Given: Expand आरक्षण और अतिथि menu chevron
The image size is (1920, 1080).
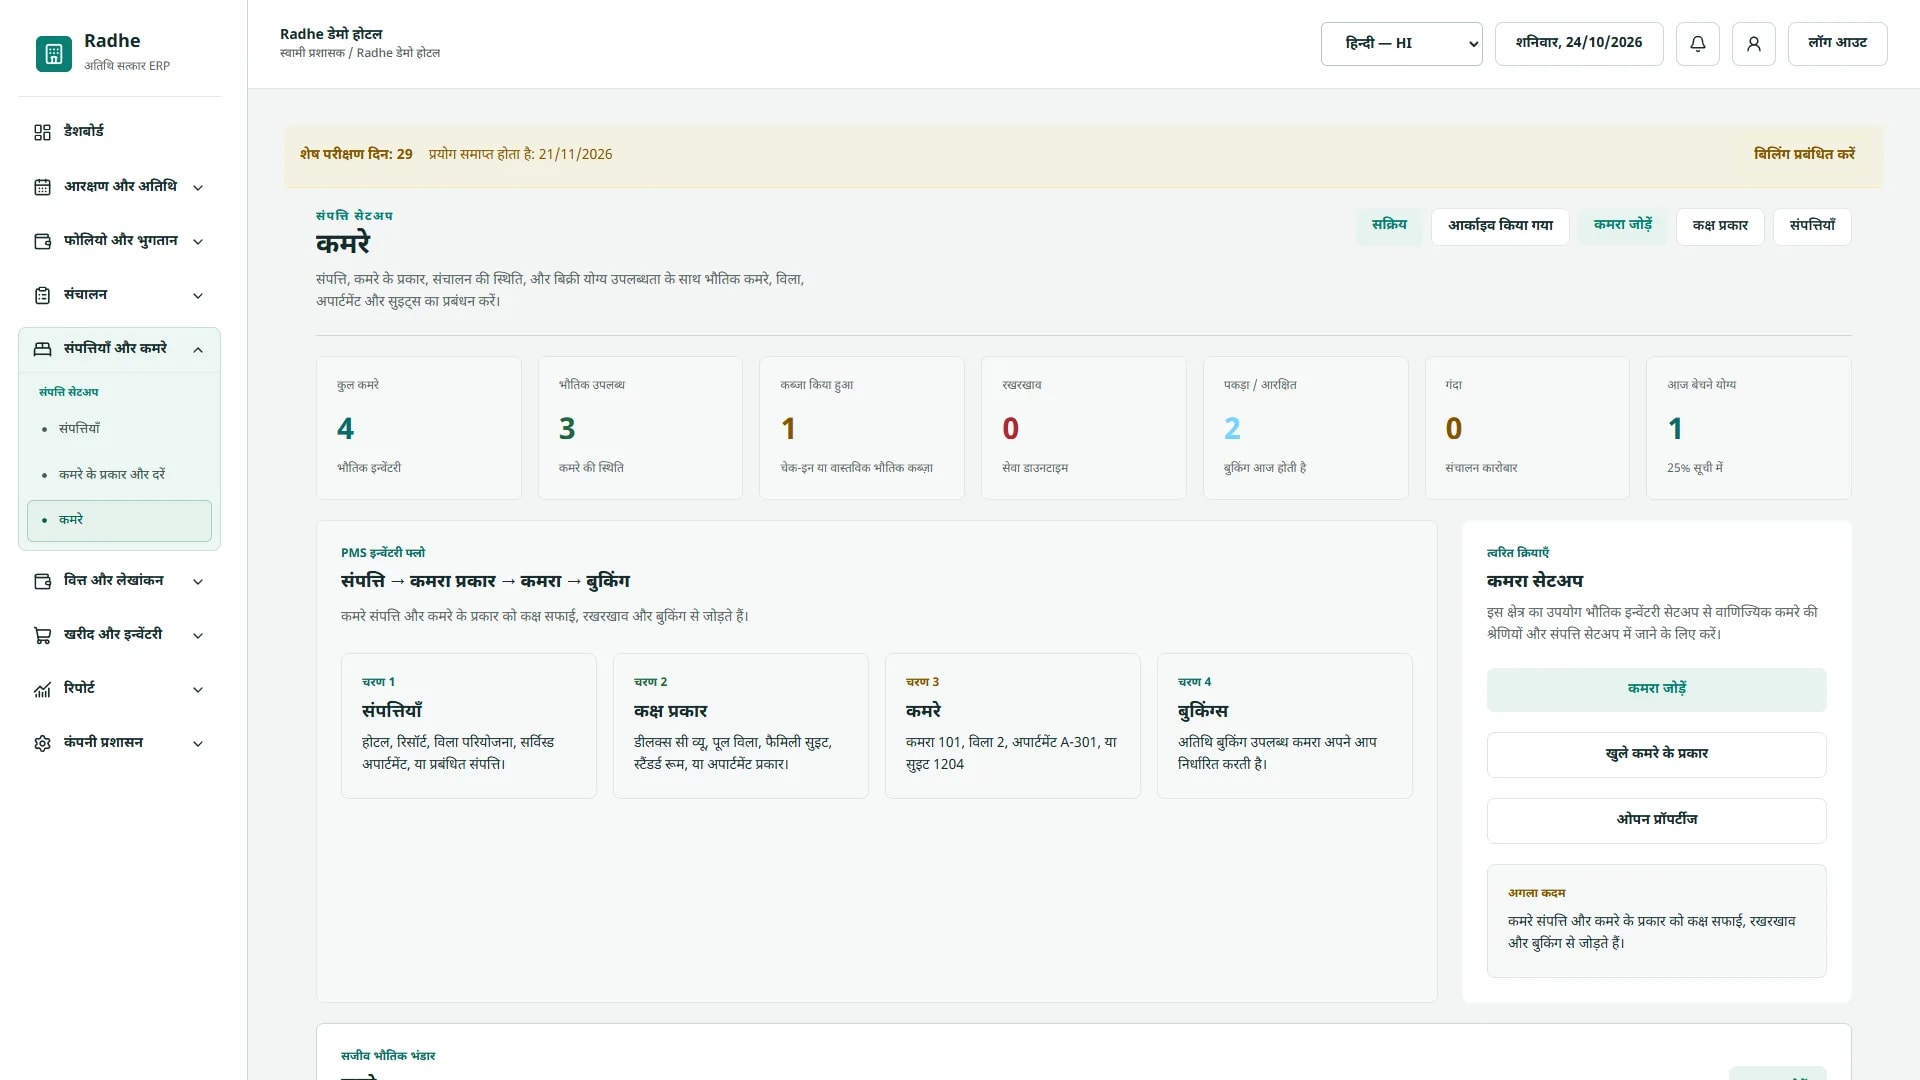Looking at the screenshot, I should pos(198,187).
